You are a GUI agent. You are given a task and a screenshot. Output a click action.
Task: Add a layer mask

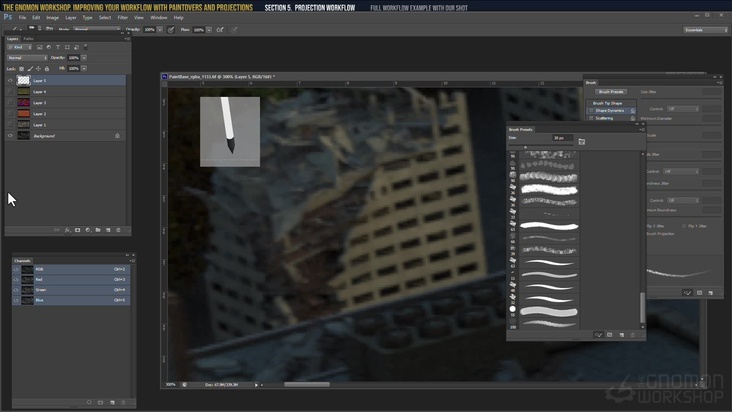coord(77,230)
